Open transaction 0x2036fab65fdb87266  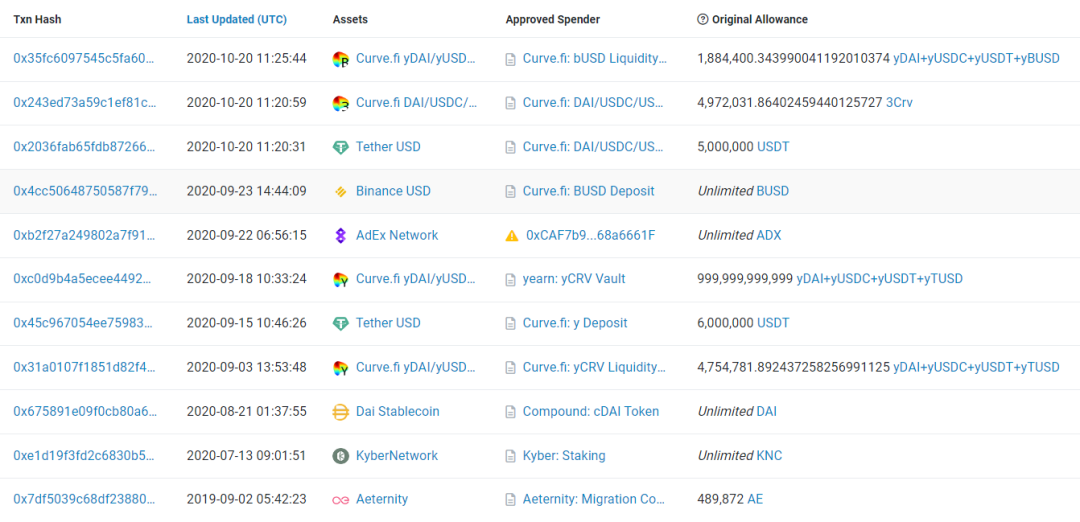pyautogui.click(x=85, y=147)
